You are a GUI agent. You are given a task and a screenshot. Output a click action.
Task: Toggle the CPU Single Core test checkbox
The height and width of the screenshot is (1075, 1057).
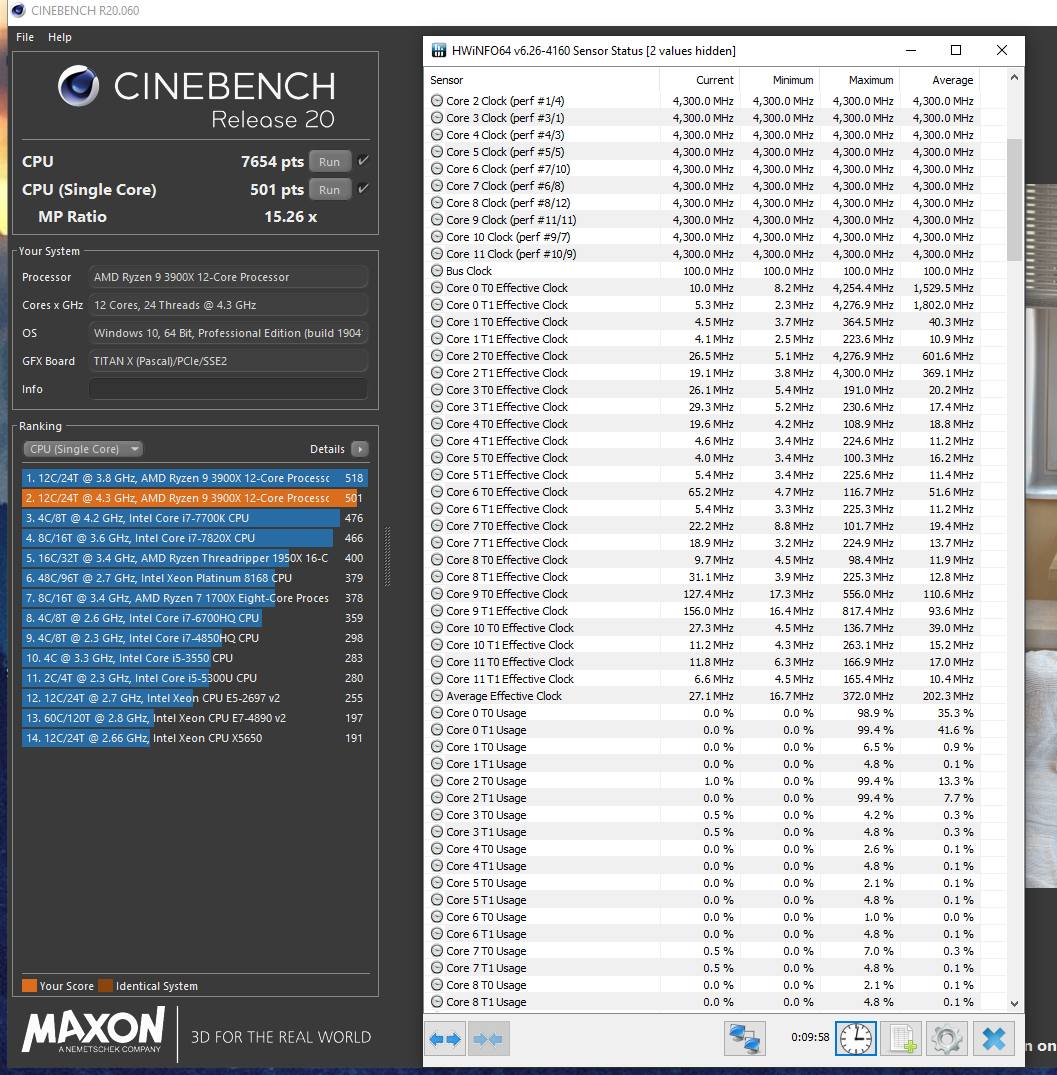(363, 189)
